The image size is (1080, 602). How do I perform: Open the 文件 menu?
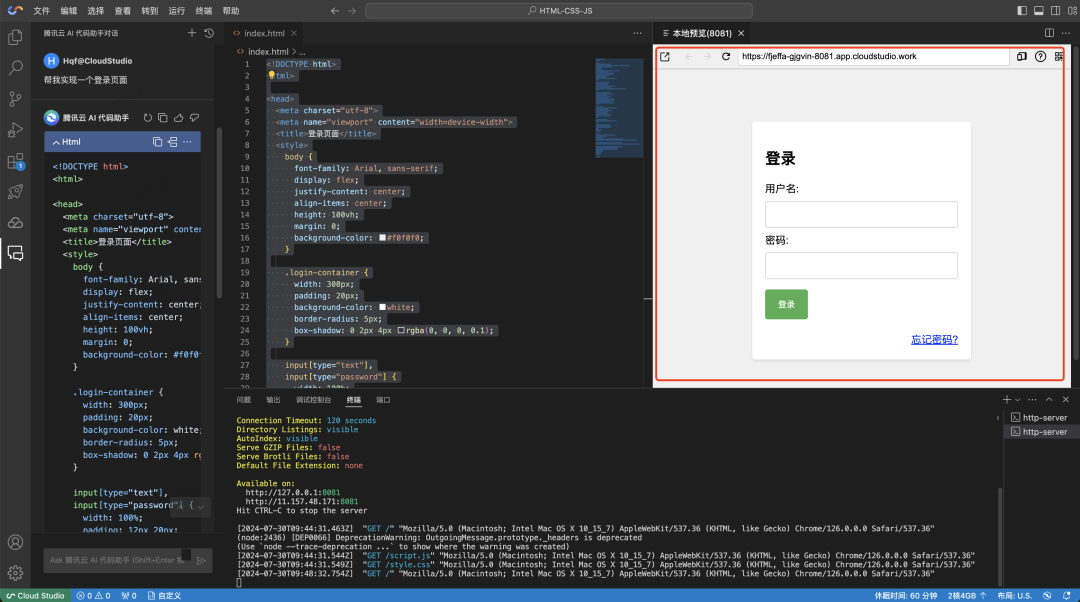[41, 11]
